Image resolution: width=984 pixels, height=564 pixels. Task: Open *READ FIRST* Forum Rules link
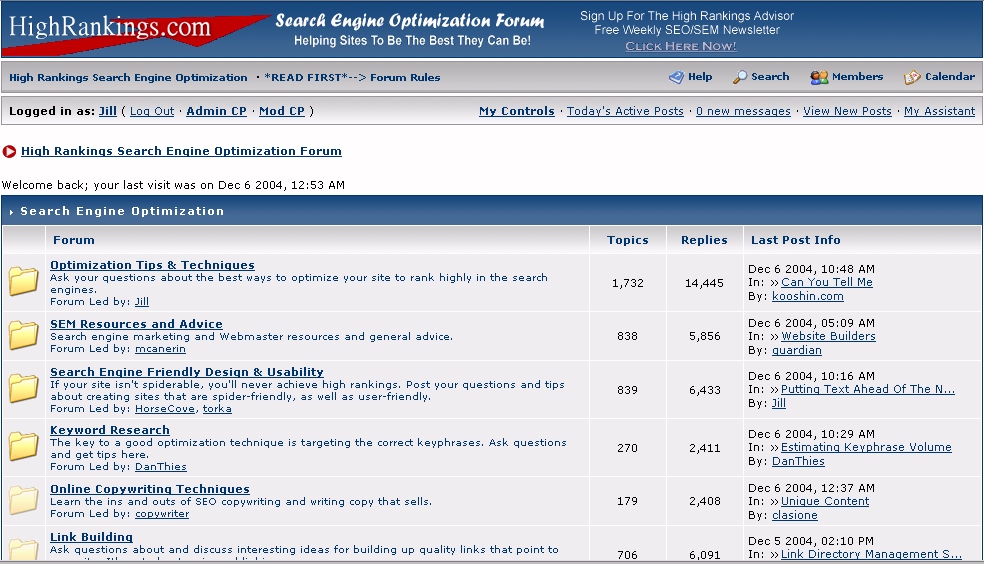point(352,78)
